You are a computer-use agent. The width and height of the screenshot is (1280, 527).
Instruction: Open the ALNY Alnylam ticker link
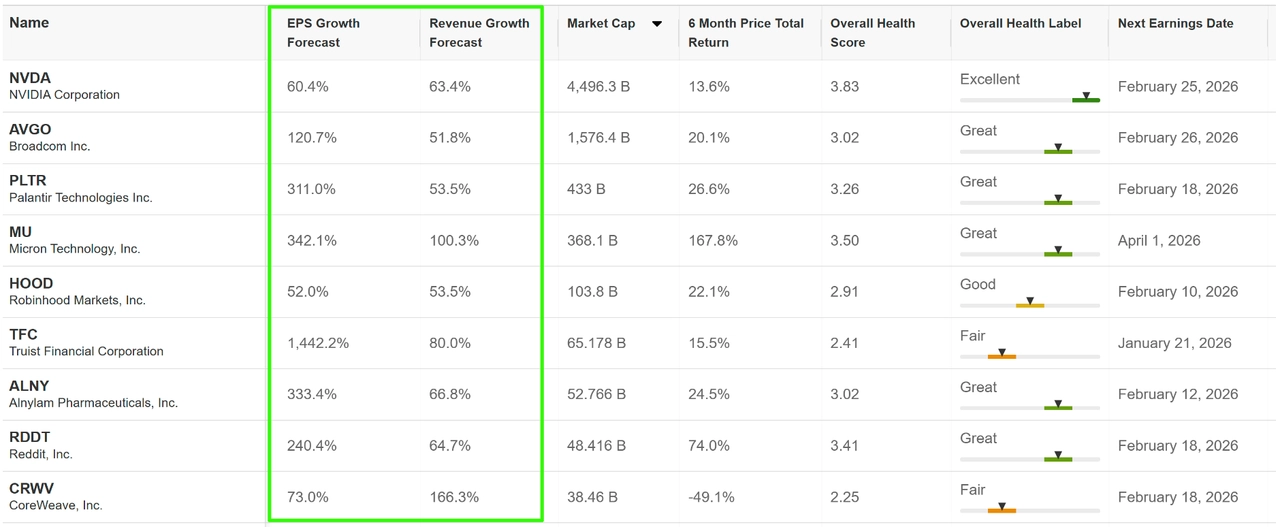coord(29,386)
